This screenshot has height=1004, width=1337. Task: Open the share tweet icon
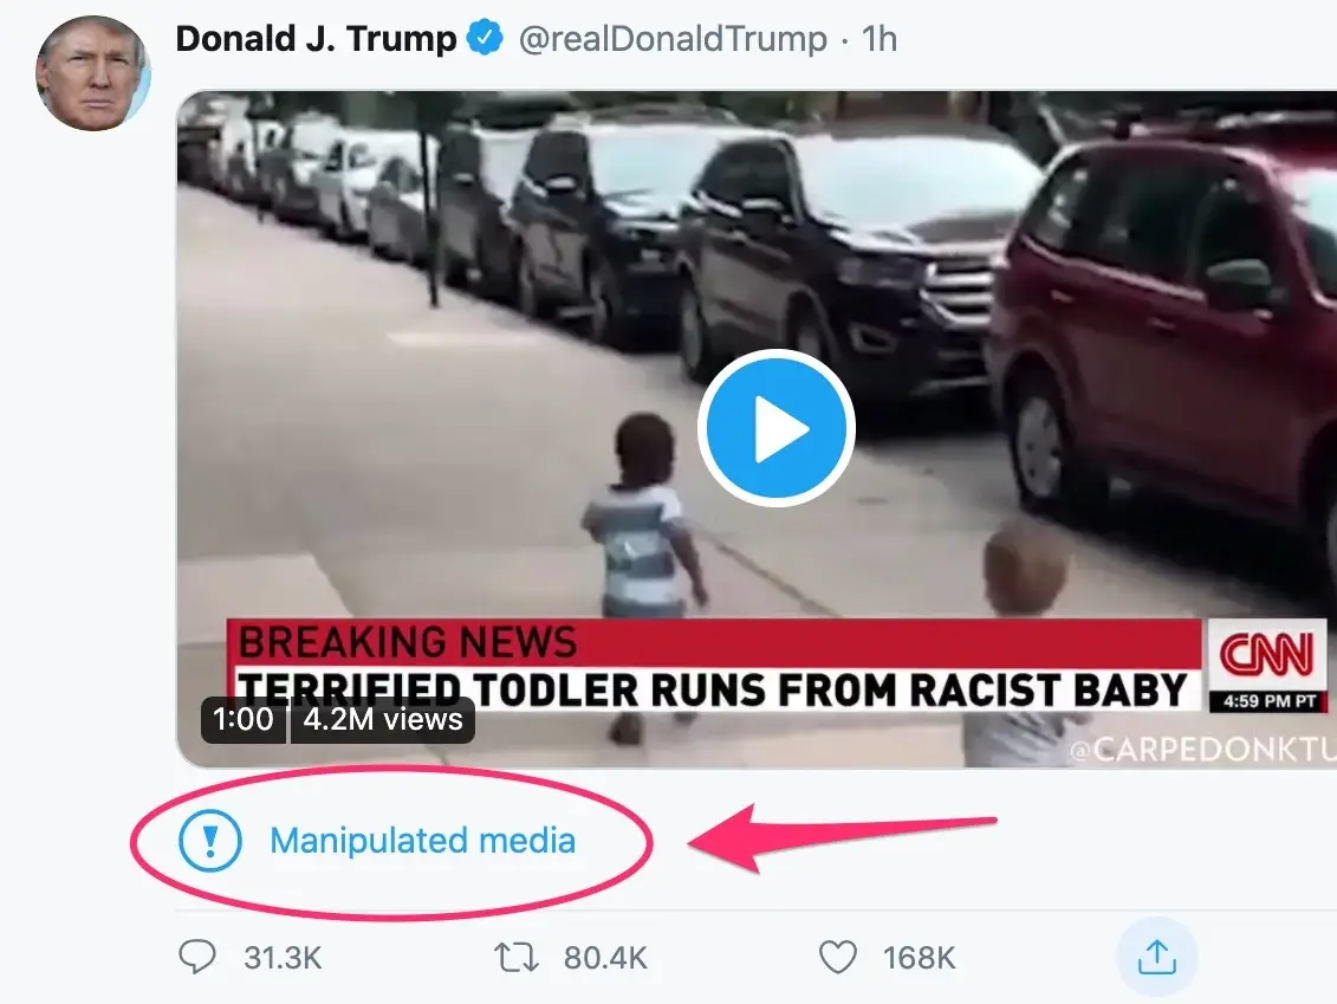[1156, 957]
